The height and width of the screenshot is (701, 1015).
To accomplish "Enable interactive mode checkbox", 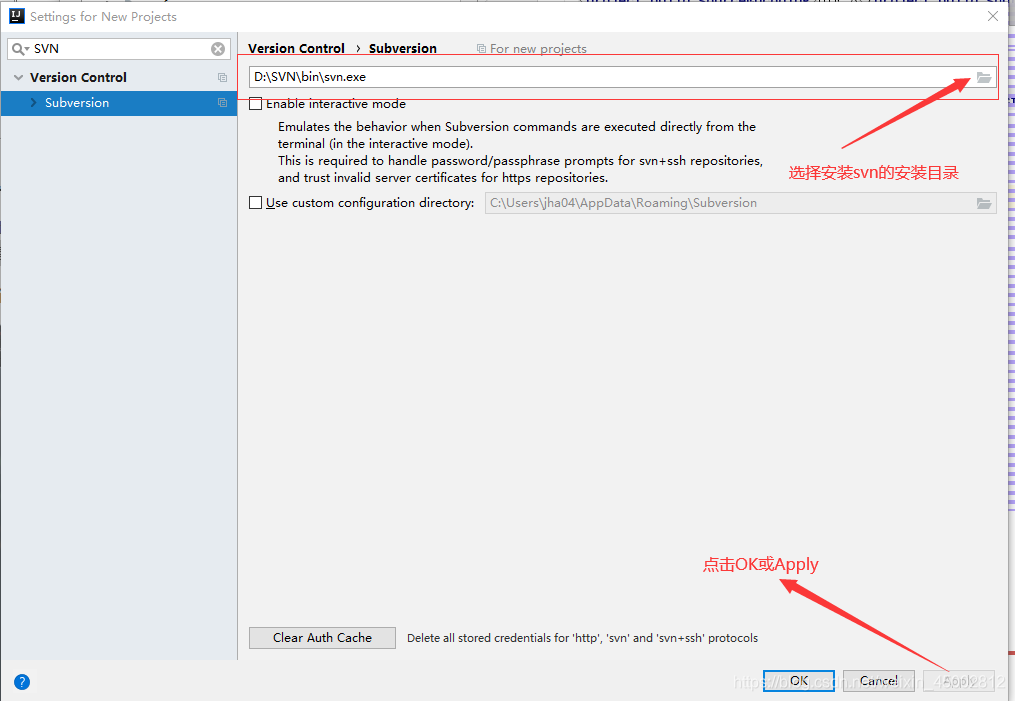I will [256, 104].
